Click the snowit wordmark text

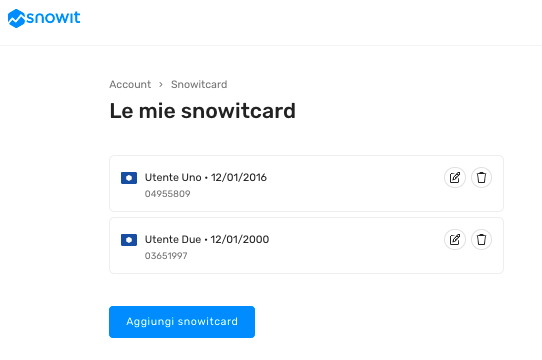point(53,17)
